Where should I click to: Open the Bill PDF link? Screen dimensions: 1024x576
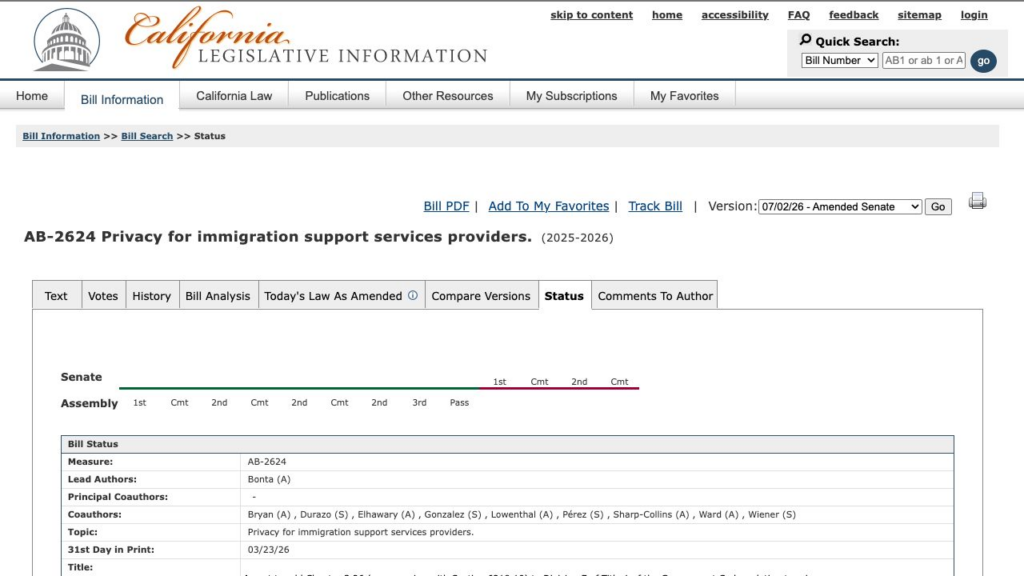(x=446, y=206)
